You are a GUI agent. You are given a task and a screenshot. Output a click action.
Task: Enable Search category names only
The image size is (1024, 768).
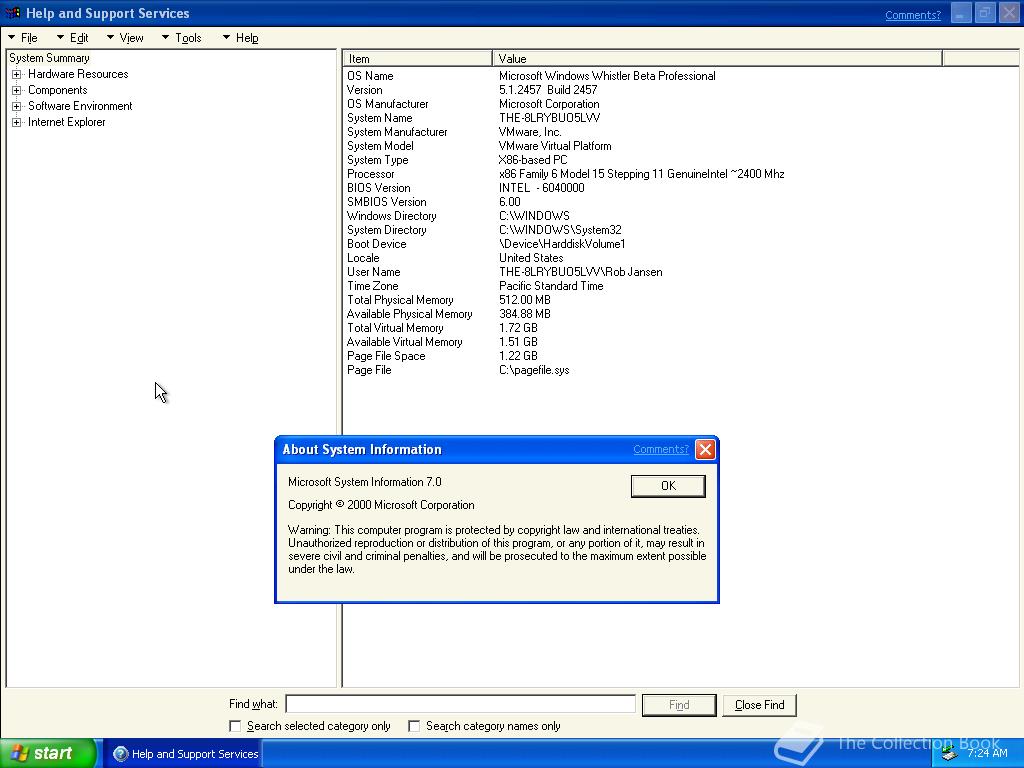point(414,726)
